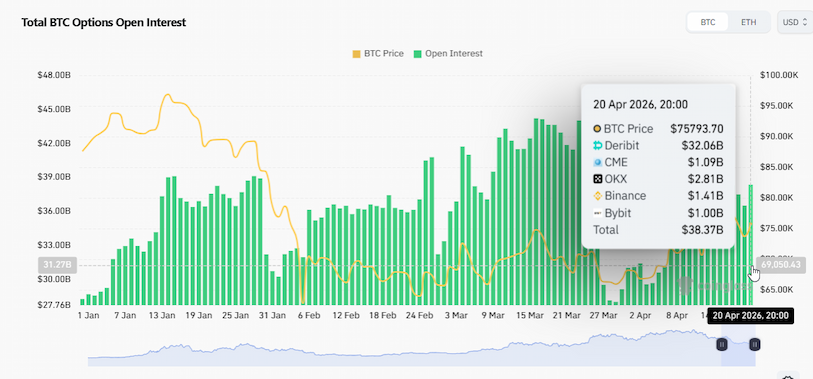Click the green Open Interest legend swatch
The height and width of the screenshot is (379, 813).
(417, 53)
